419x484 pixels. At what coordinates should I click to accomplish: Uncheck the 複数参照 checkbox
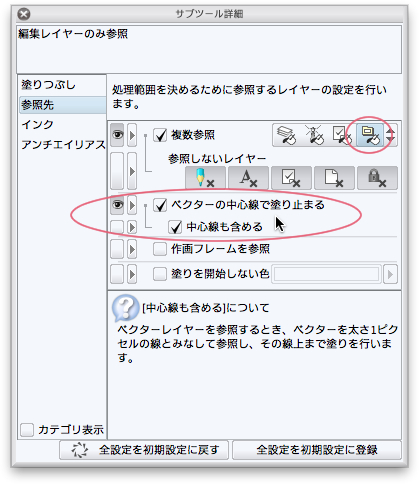(160, 135)
